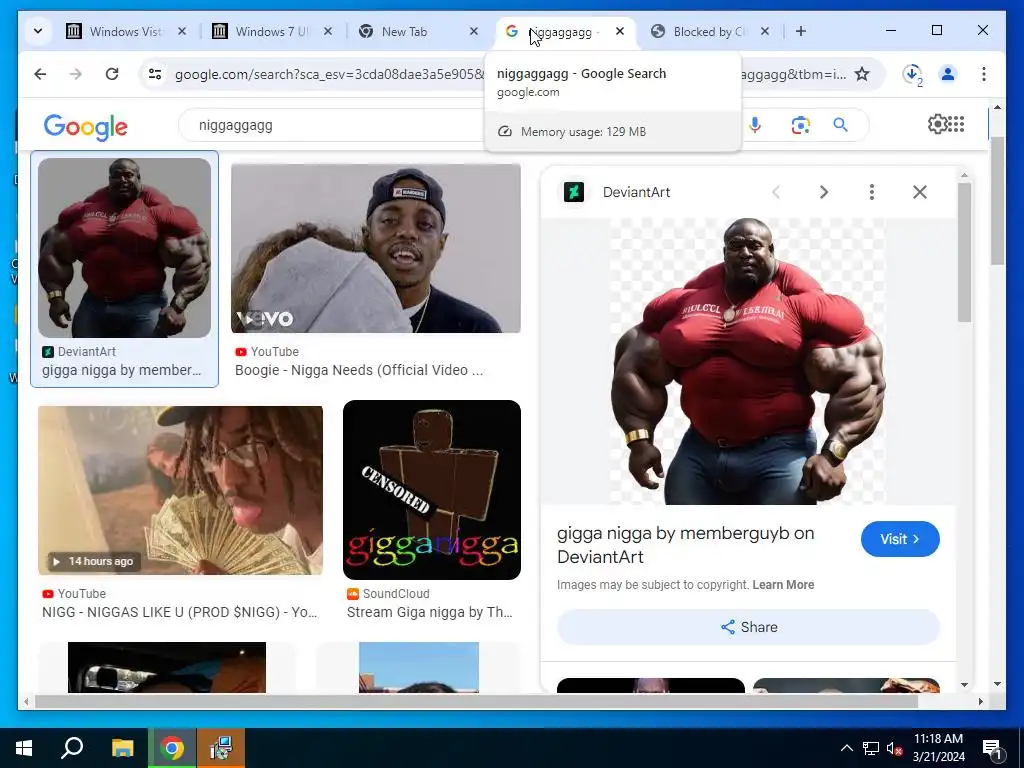The width and height of the screenshot is (1024, 768).
Task: Bookmark this page with the star
Action: tap(862, 74)
